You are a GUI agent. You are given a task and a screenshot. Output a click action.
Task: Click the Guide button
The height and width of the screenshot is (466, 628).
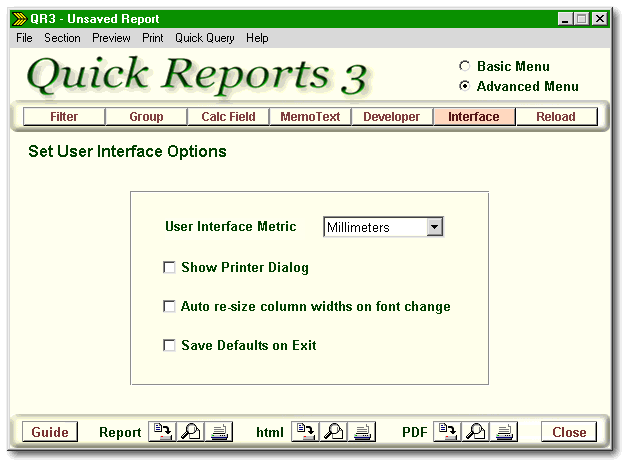pos(50,432)
